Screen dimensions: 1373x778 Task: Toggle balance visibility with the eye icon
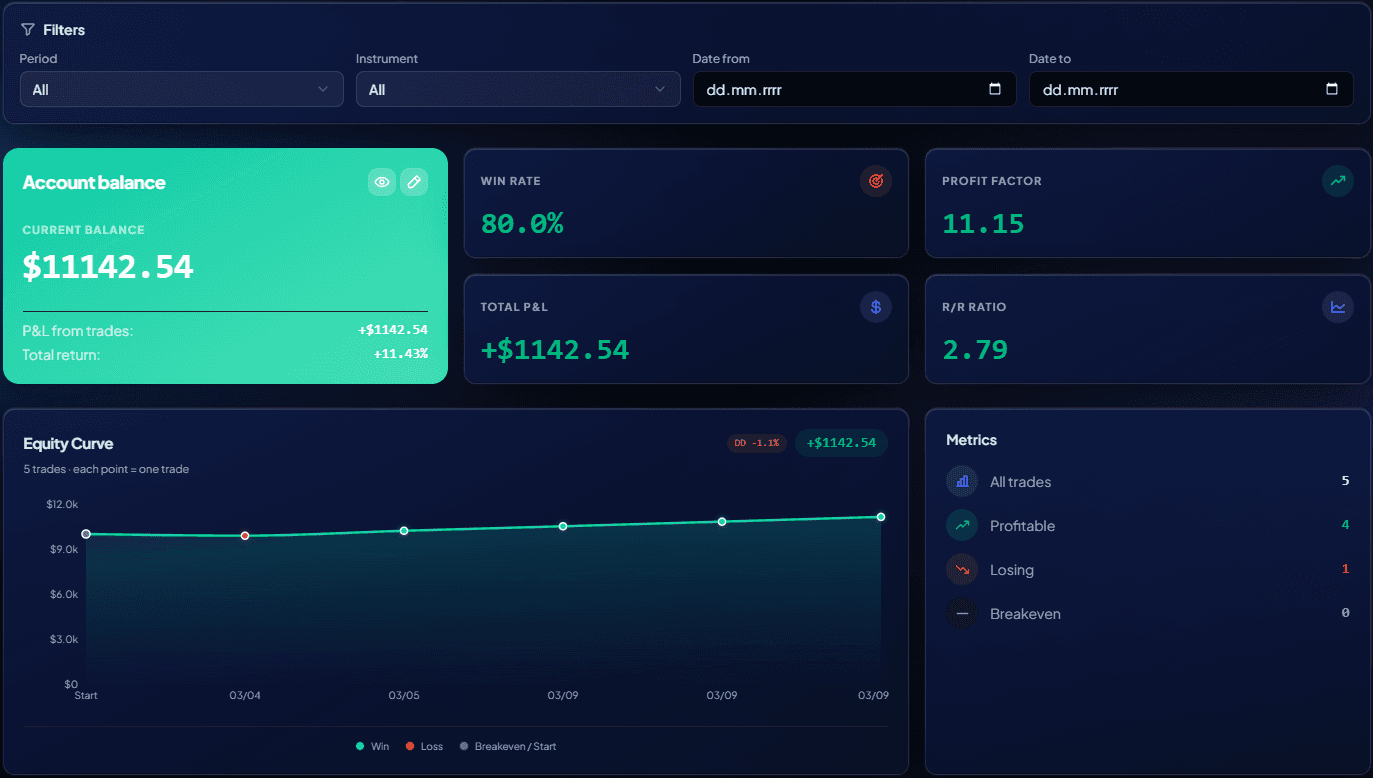(381, 181)
